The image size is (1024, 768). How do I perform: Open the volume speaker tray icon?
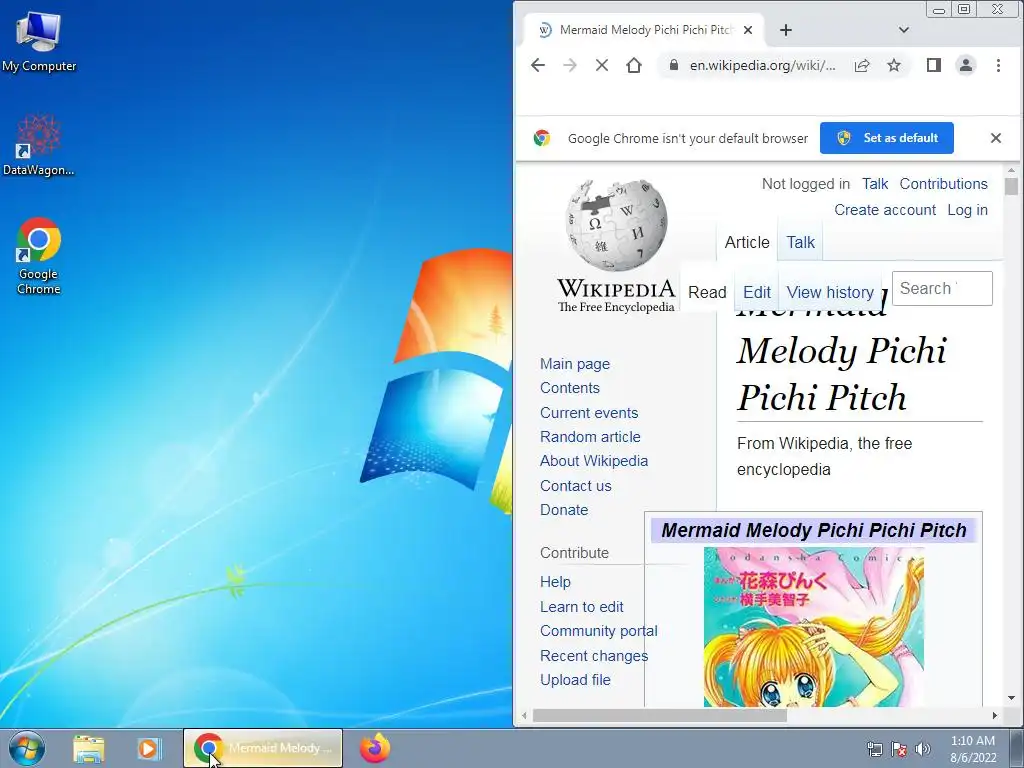(923, 749)
